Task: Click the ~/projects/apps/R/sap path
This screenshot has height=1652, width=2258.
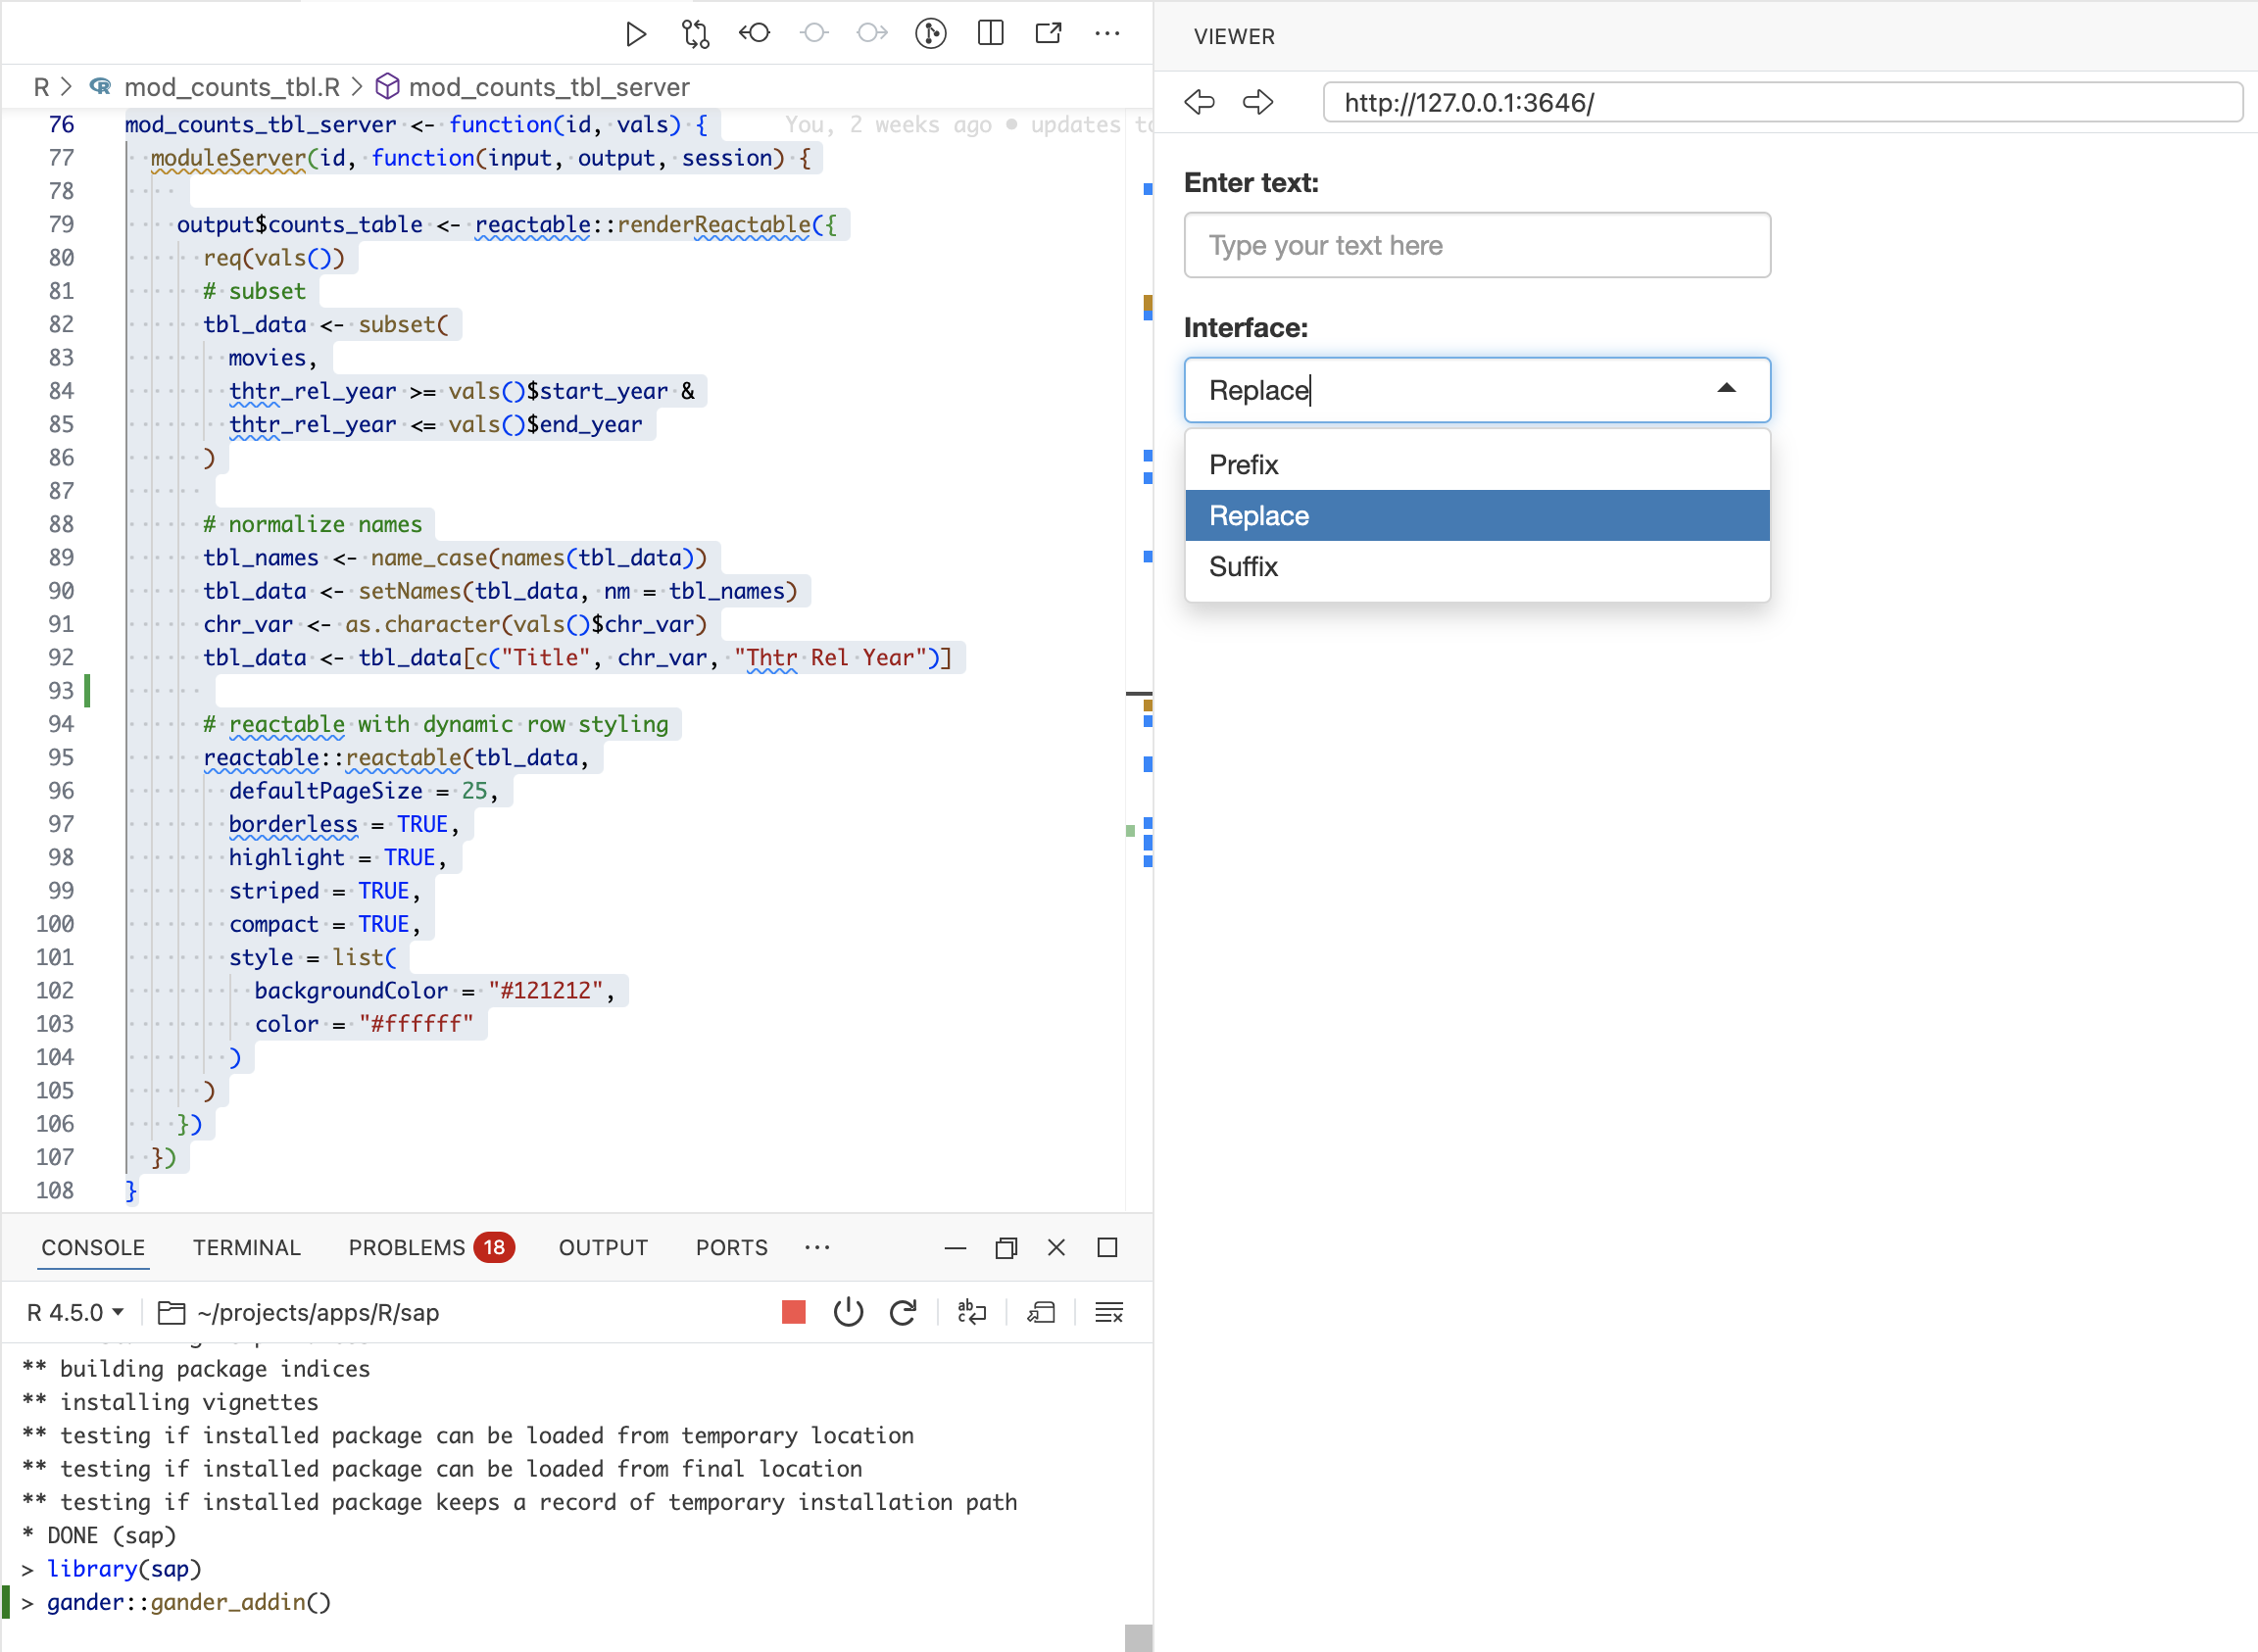Action: 318,1312
